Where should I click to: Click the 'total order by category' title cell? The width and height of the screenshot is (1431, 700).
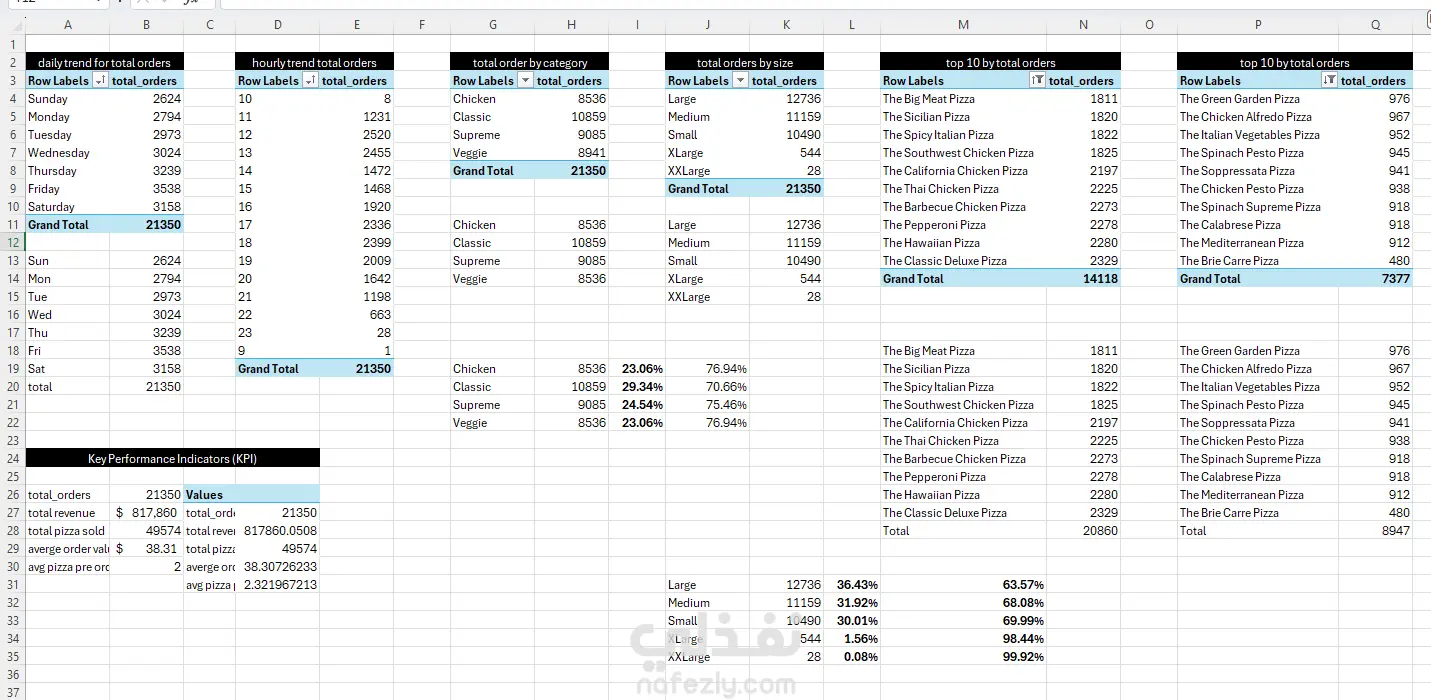530,62
